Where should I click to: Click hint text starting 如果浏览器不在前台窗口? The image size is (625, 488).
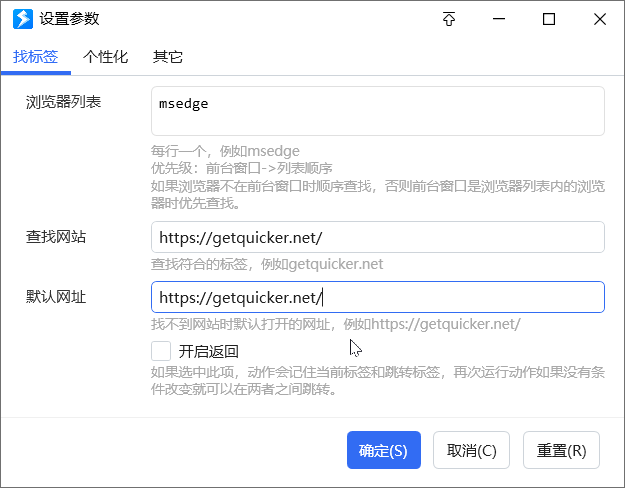(378, 195)
